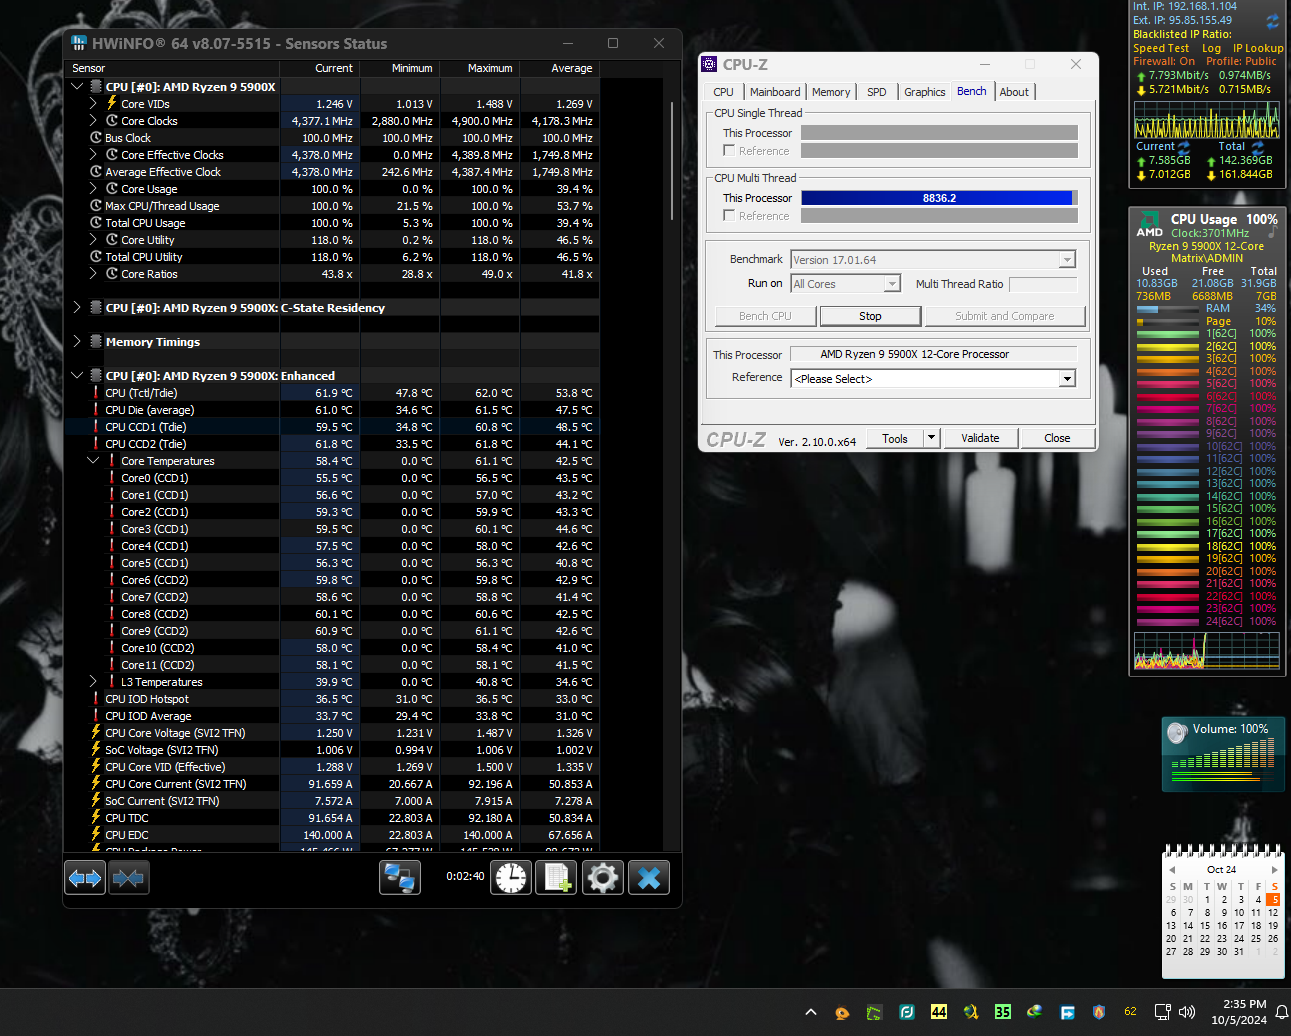
Task: Switch to SPD tab in CPU-Z
Action: (876, 92)
